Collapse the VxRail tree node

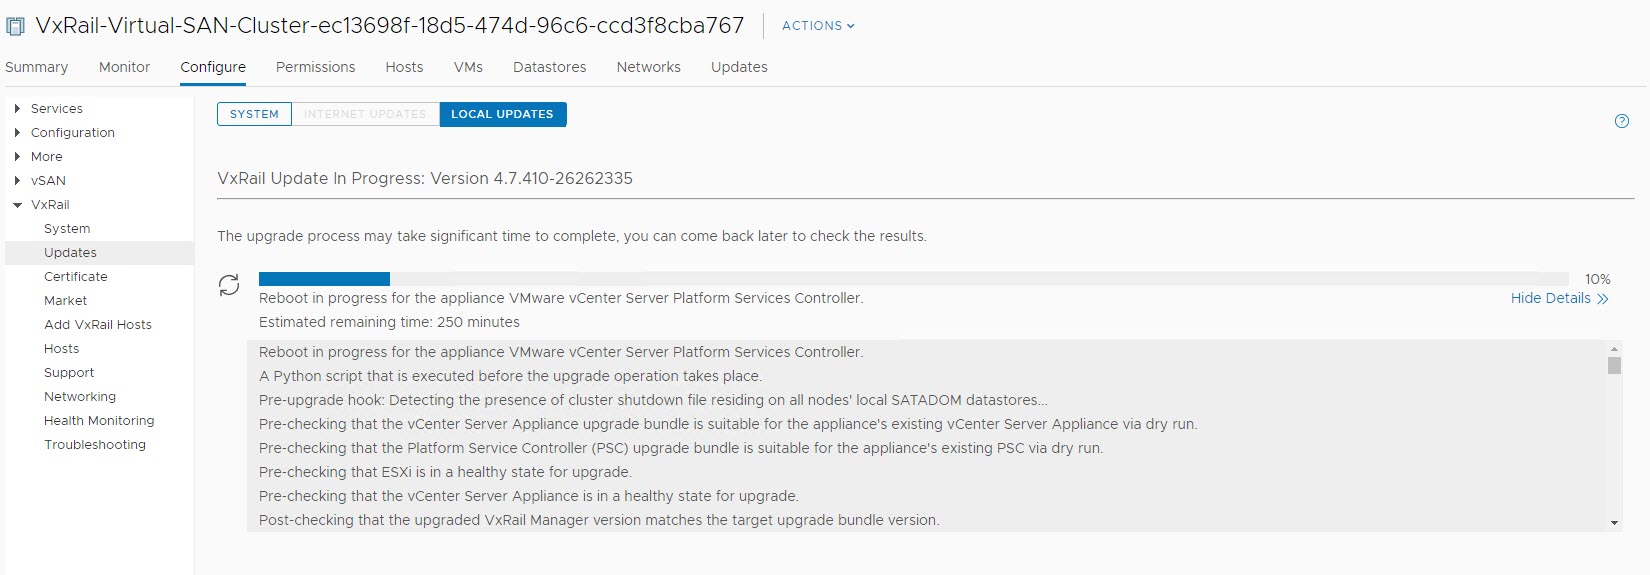[x=17, y=204]
